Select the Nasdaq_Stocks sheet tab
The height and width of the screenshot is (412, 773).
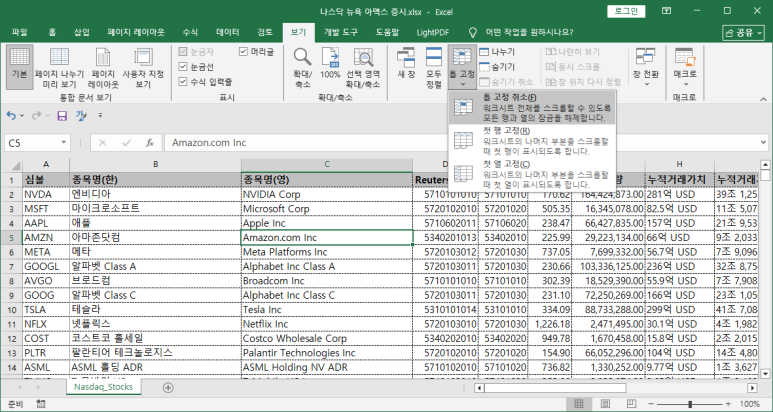coord(103,387)
